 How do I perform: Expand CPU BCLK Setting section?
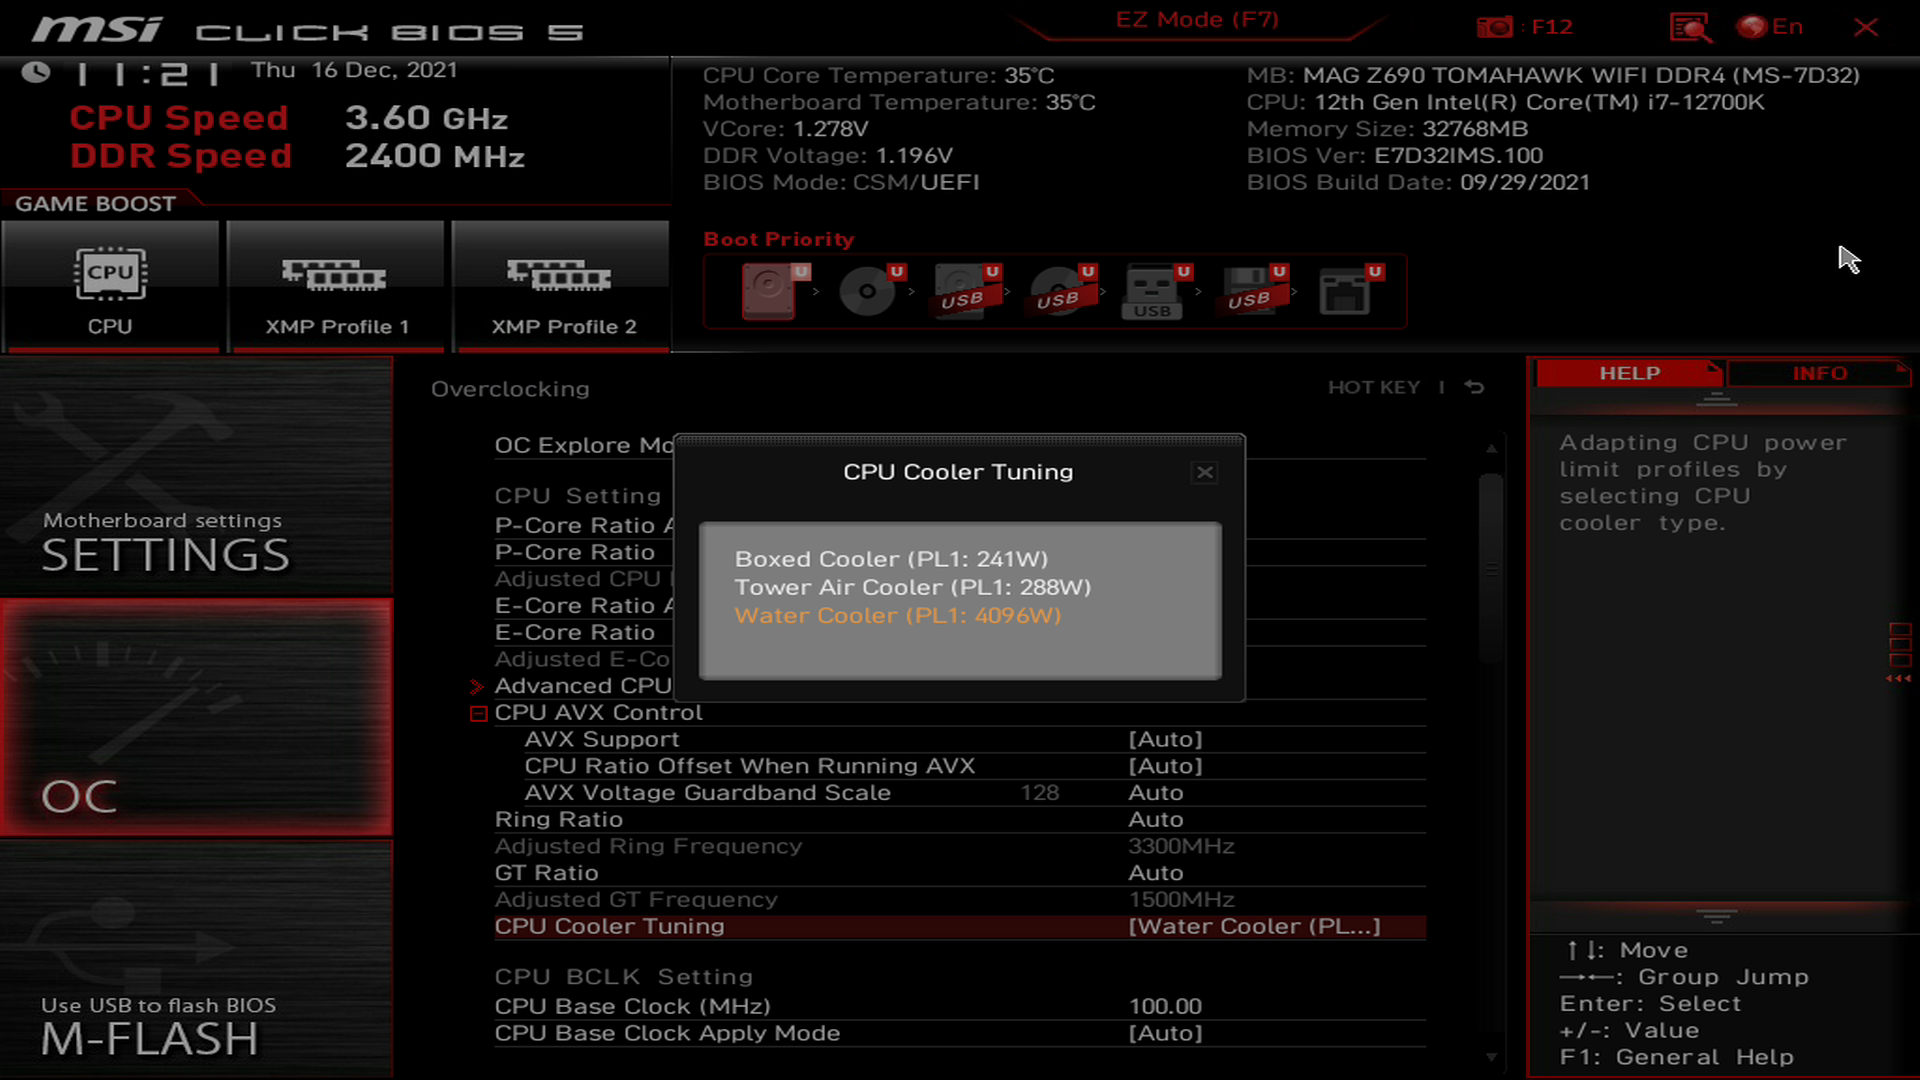625,976
